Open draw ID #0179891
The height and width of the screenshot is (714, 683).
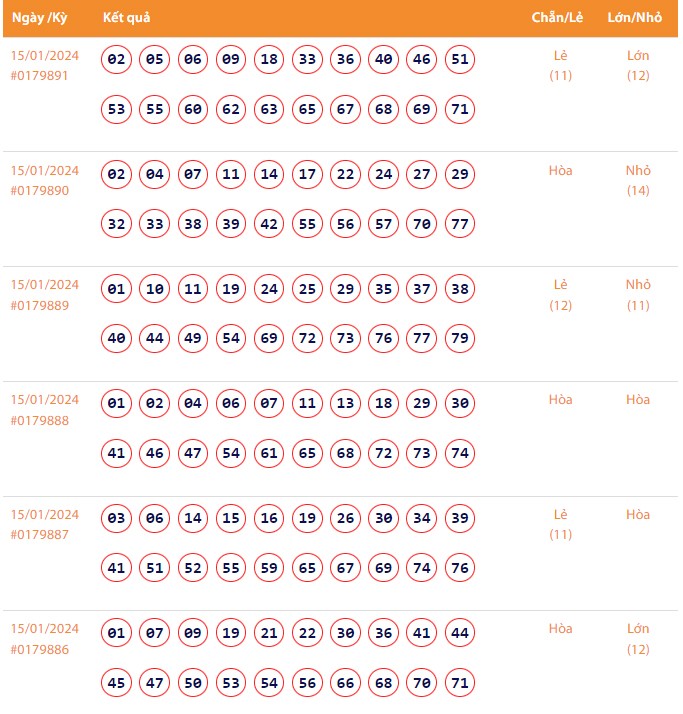click(x=40, y=75)
